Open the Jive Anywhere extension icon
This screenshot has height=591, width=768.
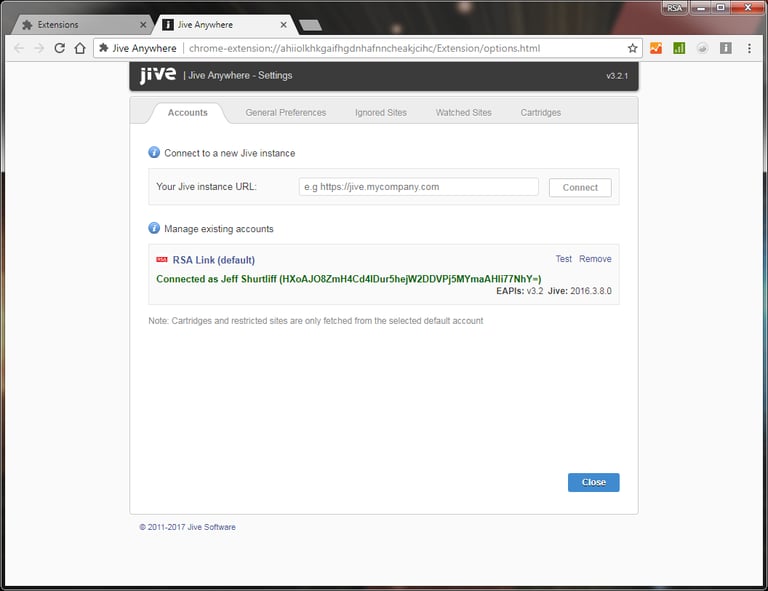(726, 48)
